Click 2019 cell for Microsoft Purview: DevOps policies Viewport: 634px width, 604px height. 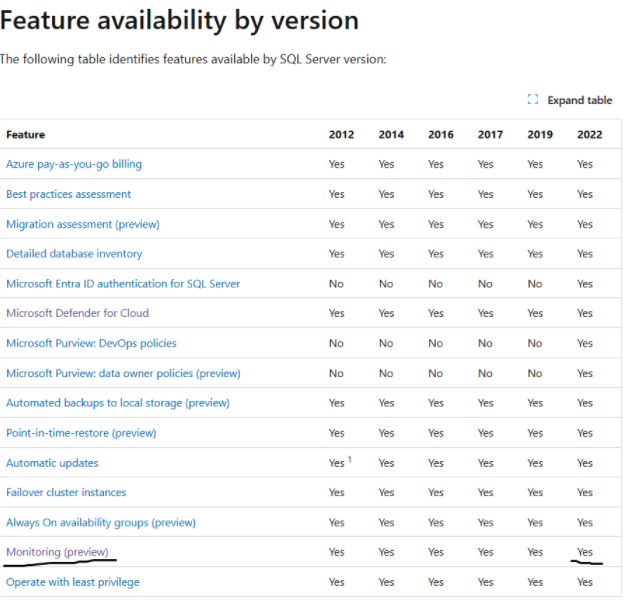(x=535, y=343)
